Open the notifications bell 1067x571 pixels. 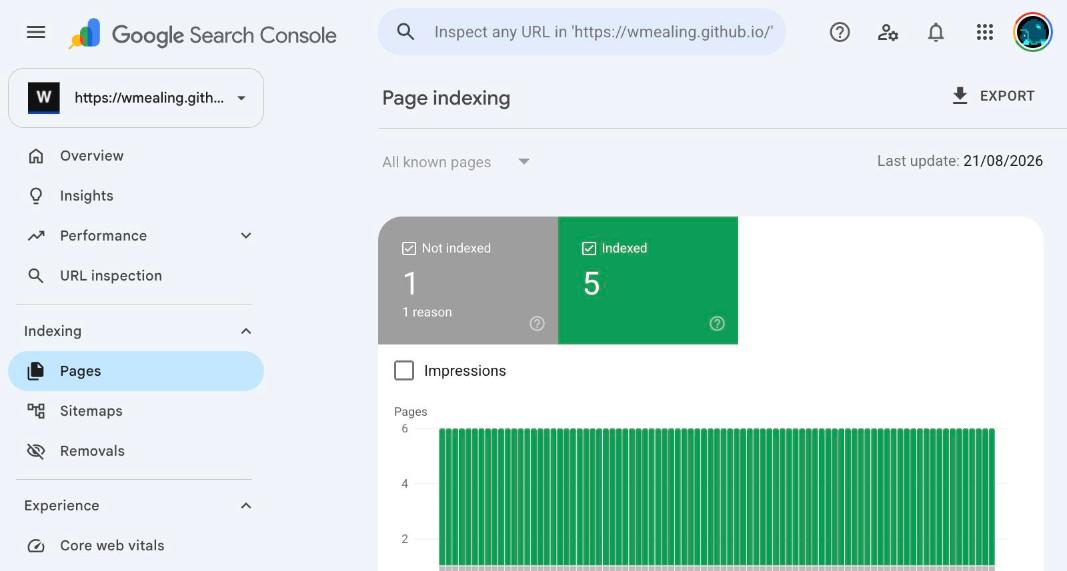[x=936, y=32]
